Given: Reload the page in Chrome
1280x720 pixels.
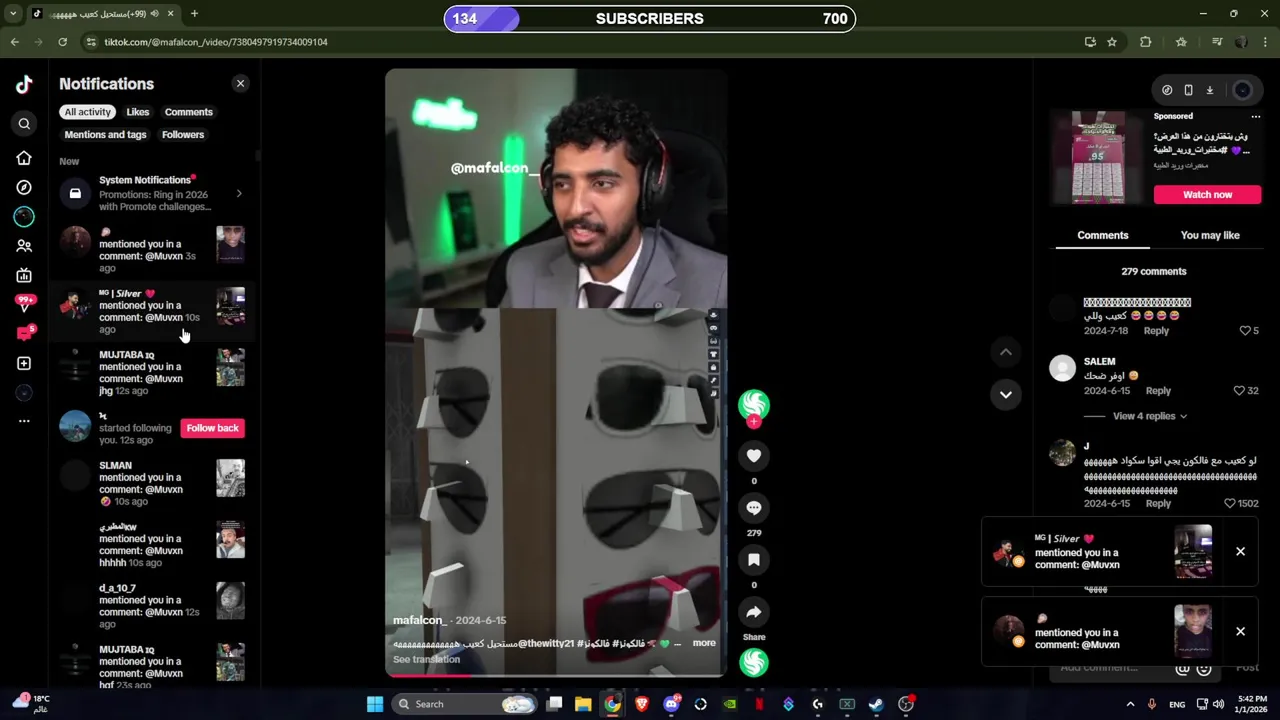Looking at the screenshot, I should click(62, 42).
